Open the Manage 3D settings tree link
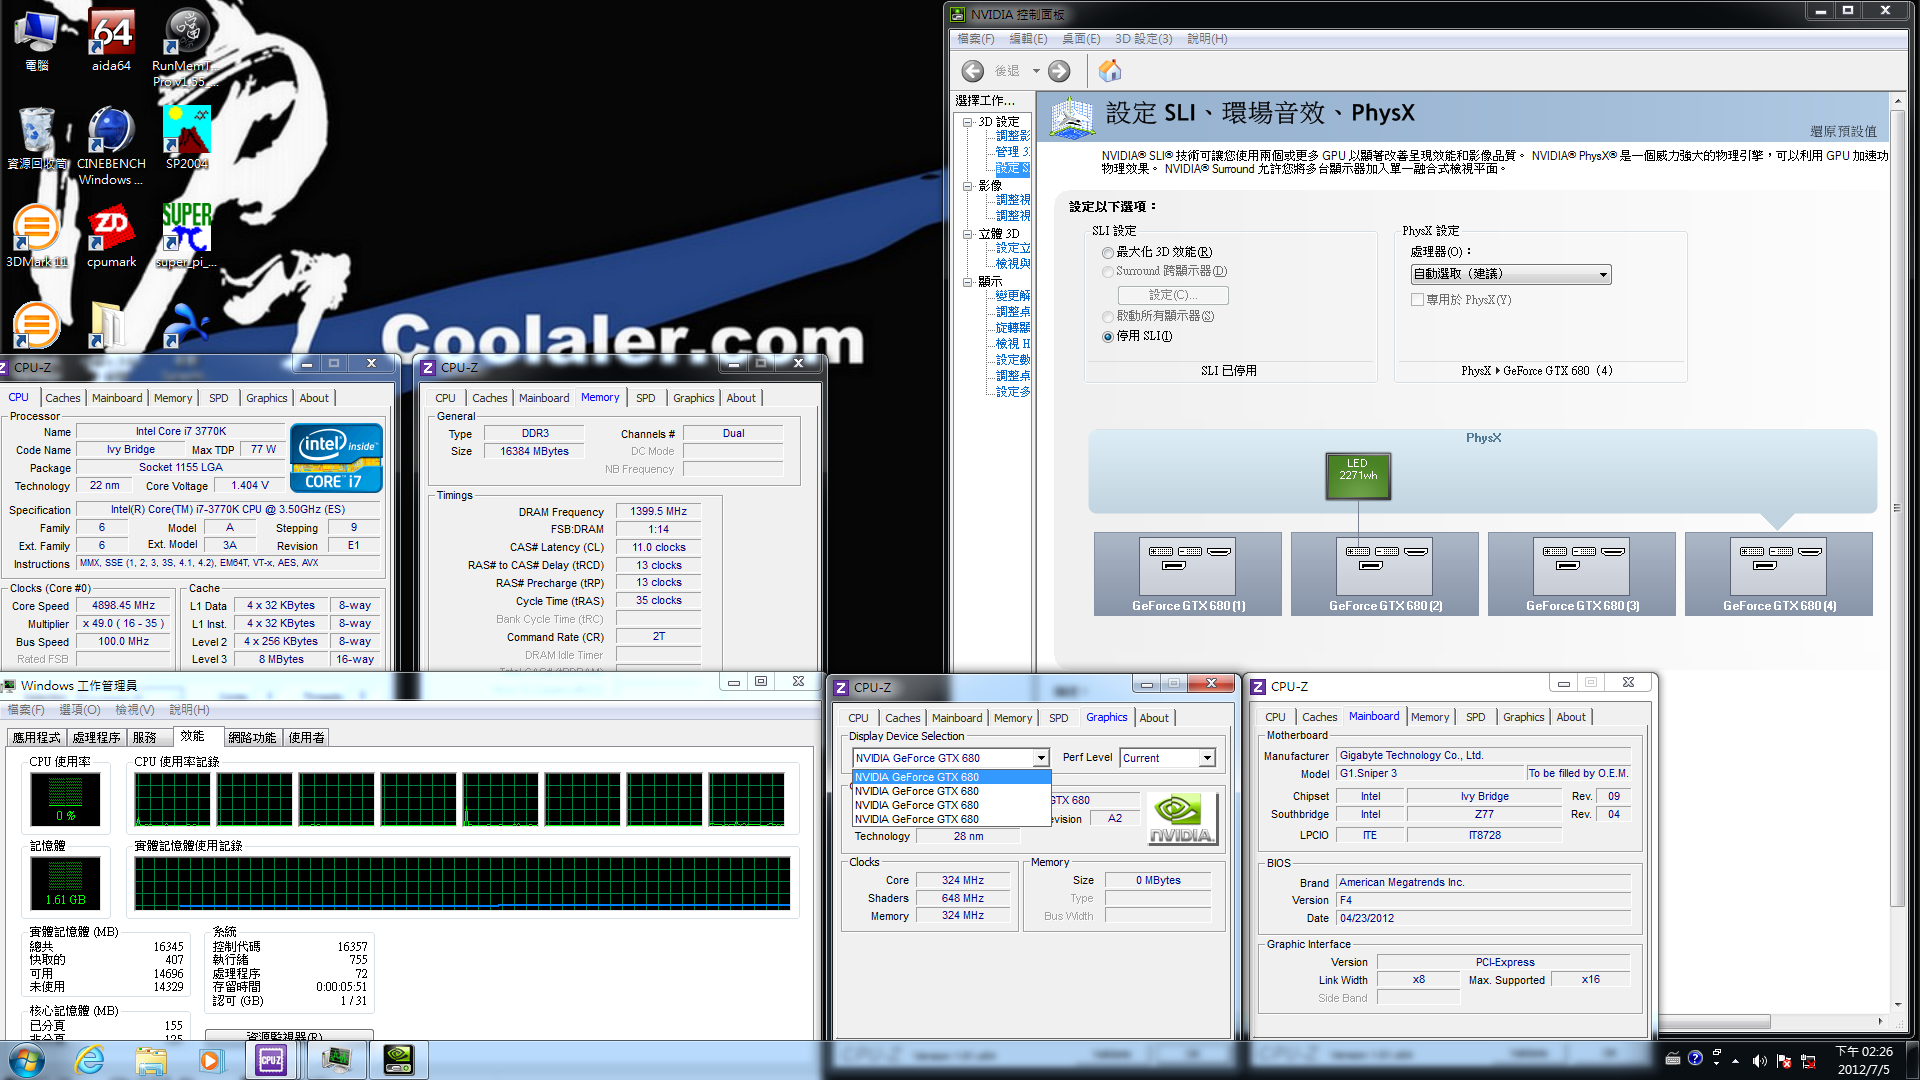1920x1080 pixels. tap(1012, 152)
